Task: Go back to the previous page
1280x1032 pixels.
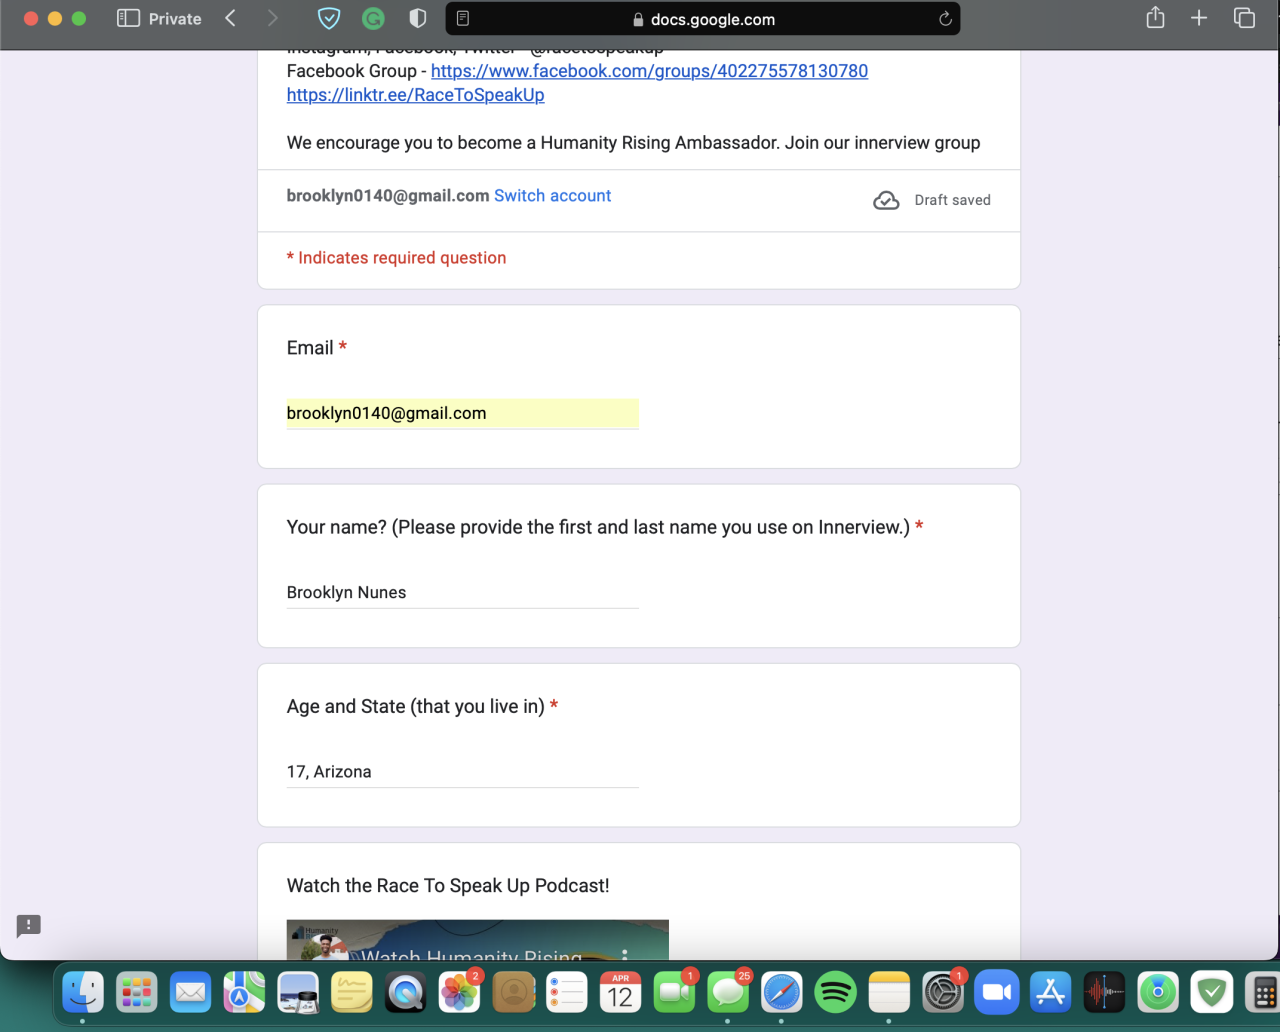Action: [231, 18]
